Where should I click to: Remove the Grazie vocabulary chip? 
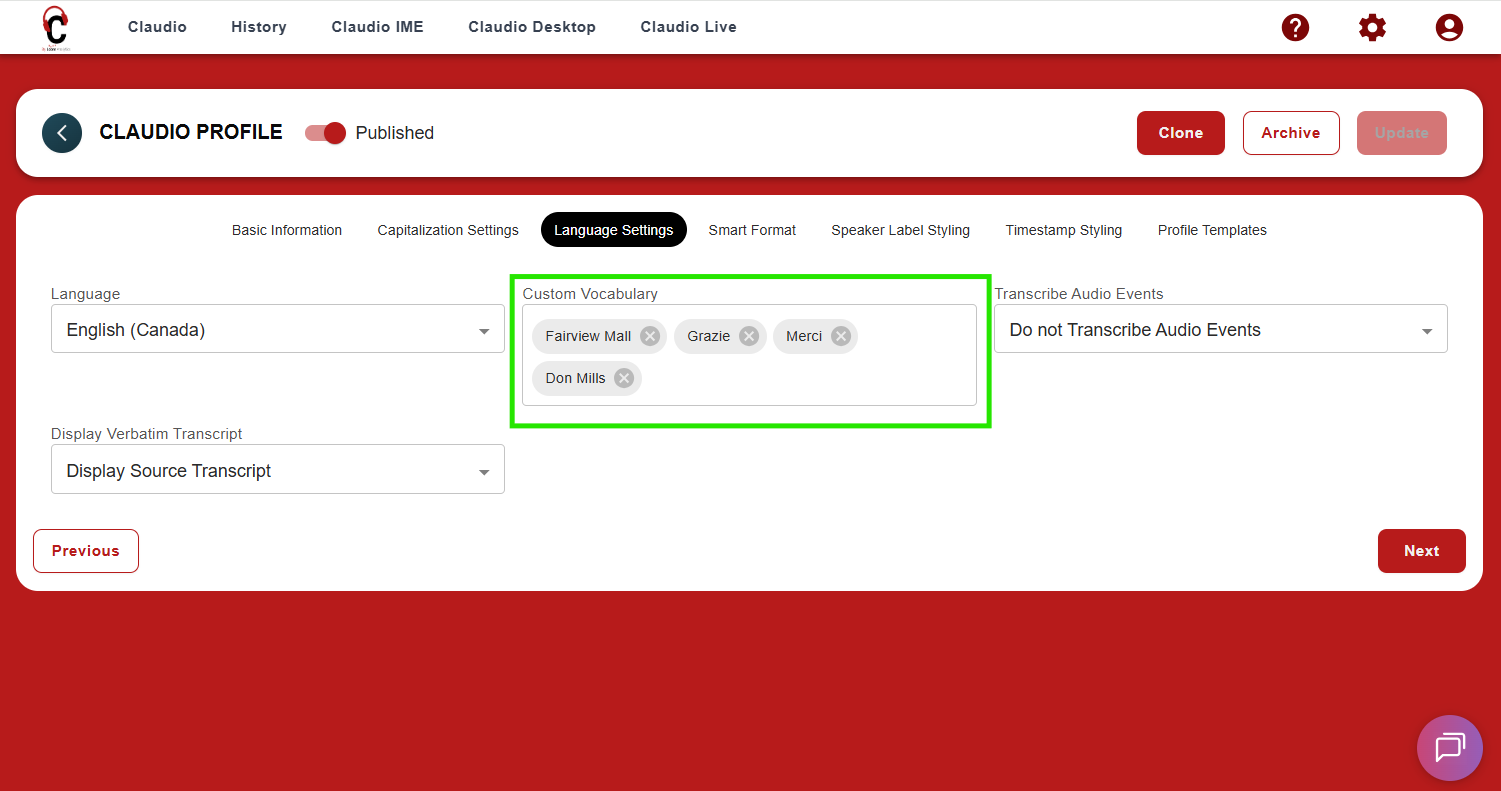tap(749, 336)
